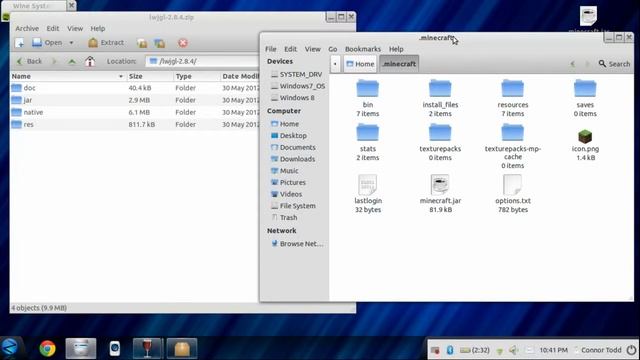Click the add folder icon in archive manager

(x=160, y=43)
